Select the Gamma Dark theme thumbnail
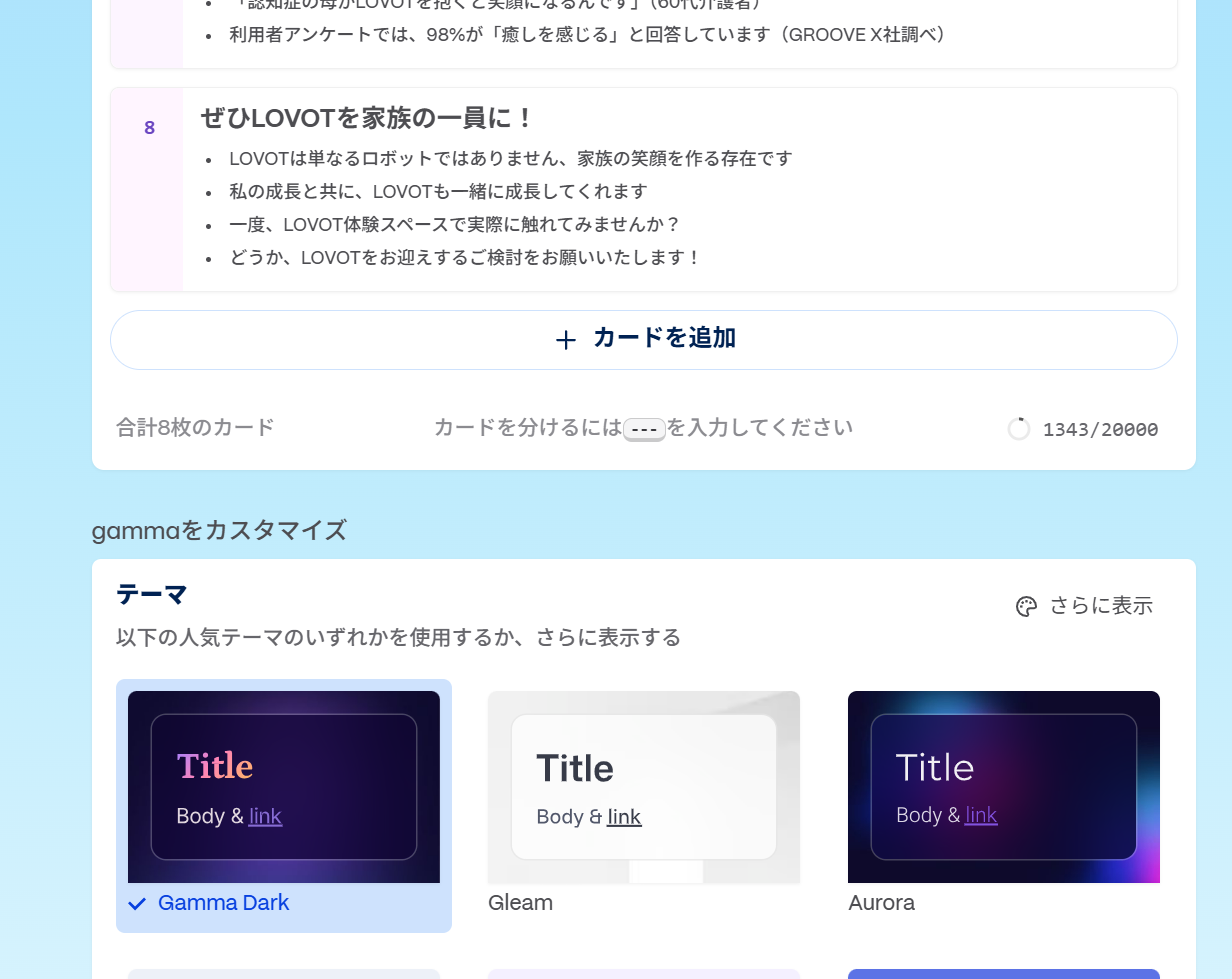1232x979 pixels. [284, 787]
